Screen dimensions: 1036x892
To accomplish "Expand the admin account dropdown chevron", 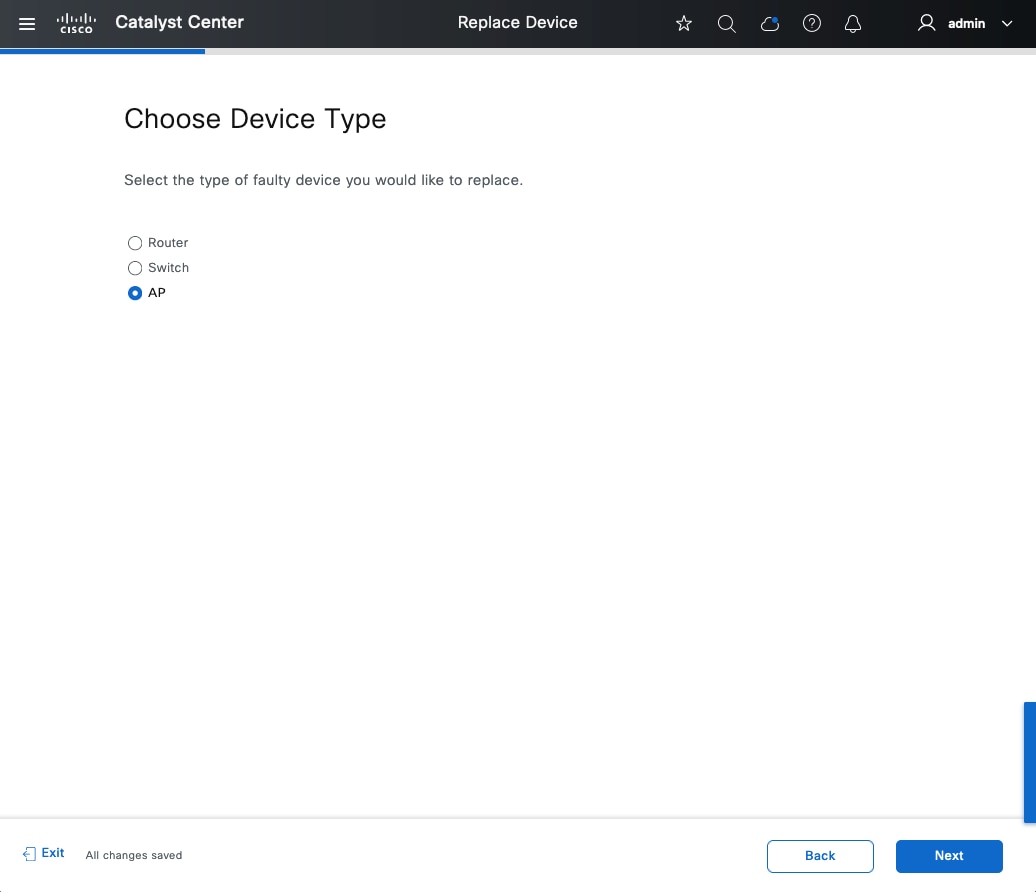I will (1006, 24).
